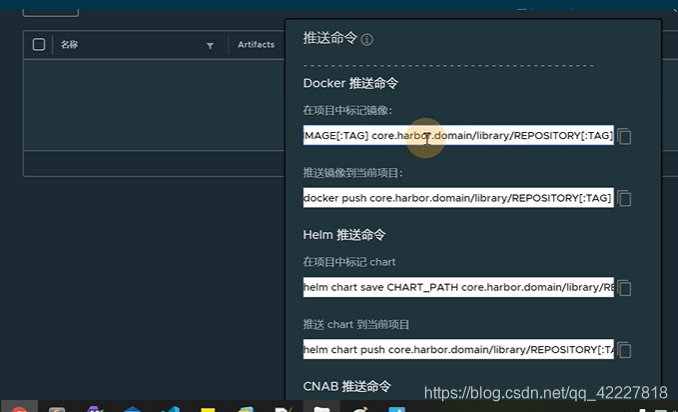The height and width of the screenshot is (412, 678).
Task: Click the 推送镜像到当前项目 label
Action: 353,173
